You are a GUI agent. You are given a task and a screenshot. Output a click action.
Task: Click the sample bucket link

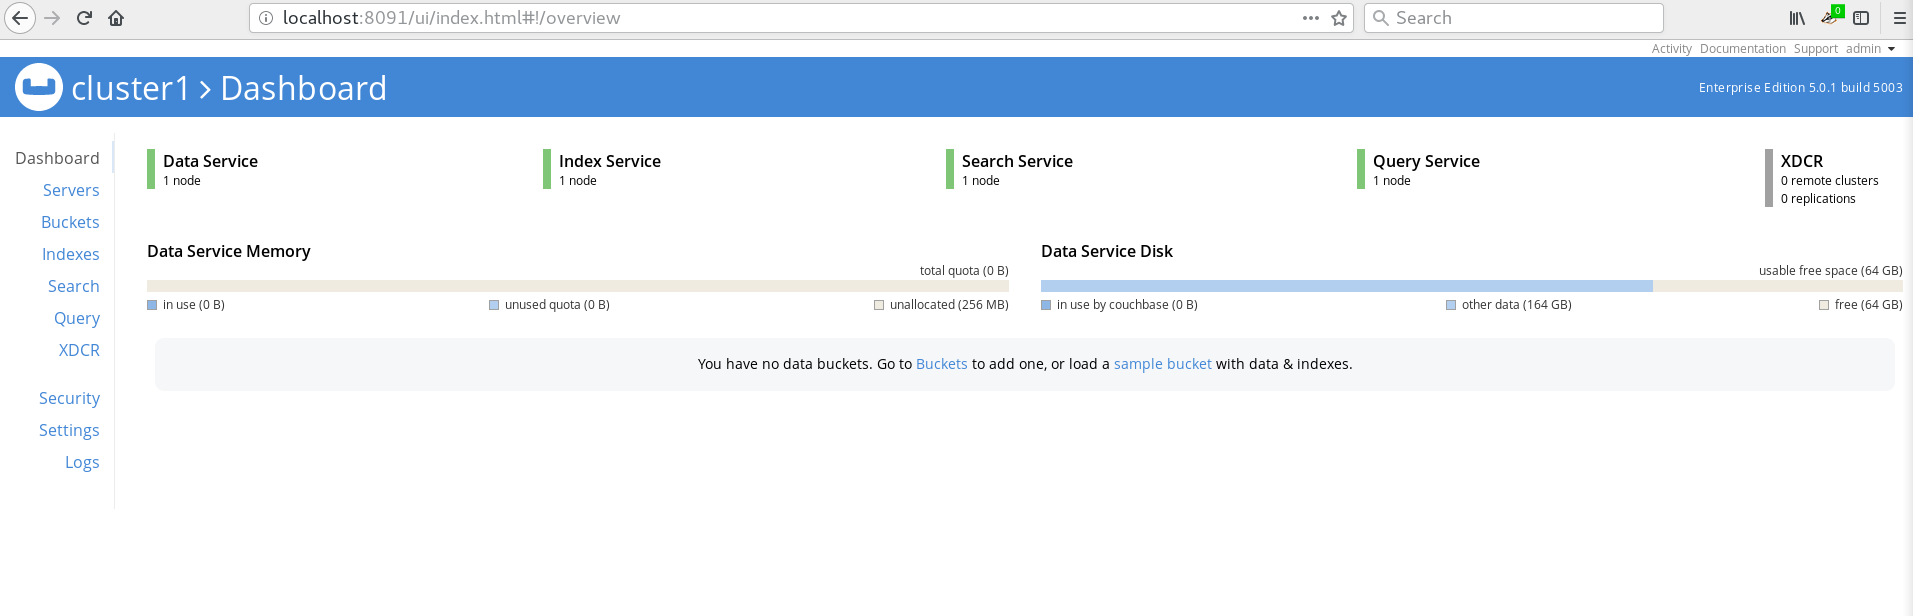tap(1162, 364)
